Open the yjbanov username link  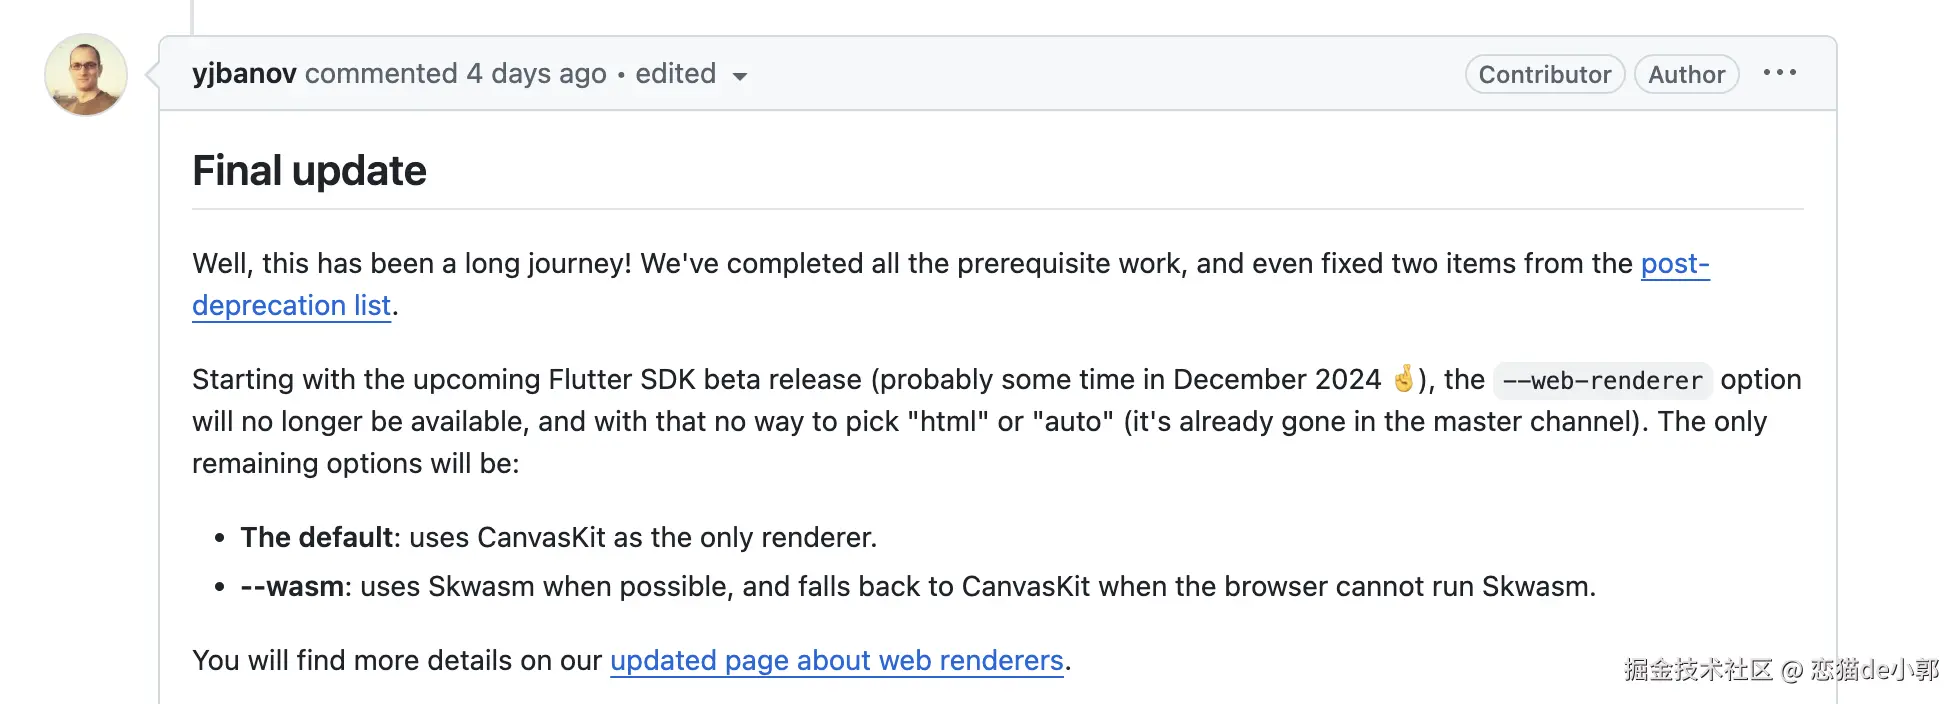(x=244, y=74)
